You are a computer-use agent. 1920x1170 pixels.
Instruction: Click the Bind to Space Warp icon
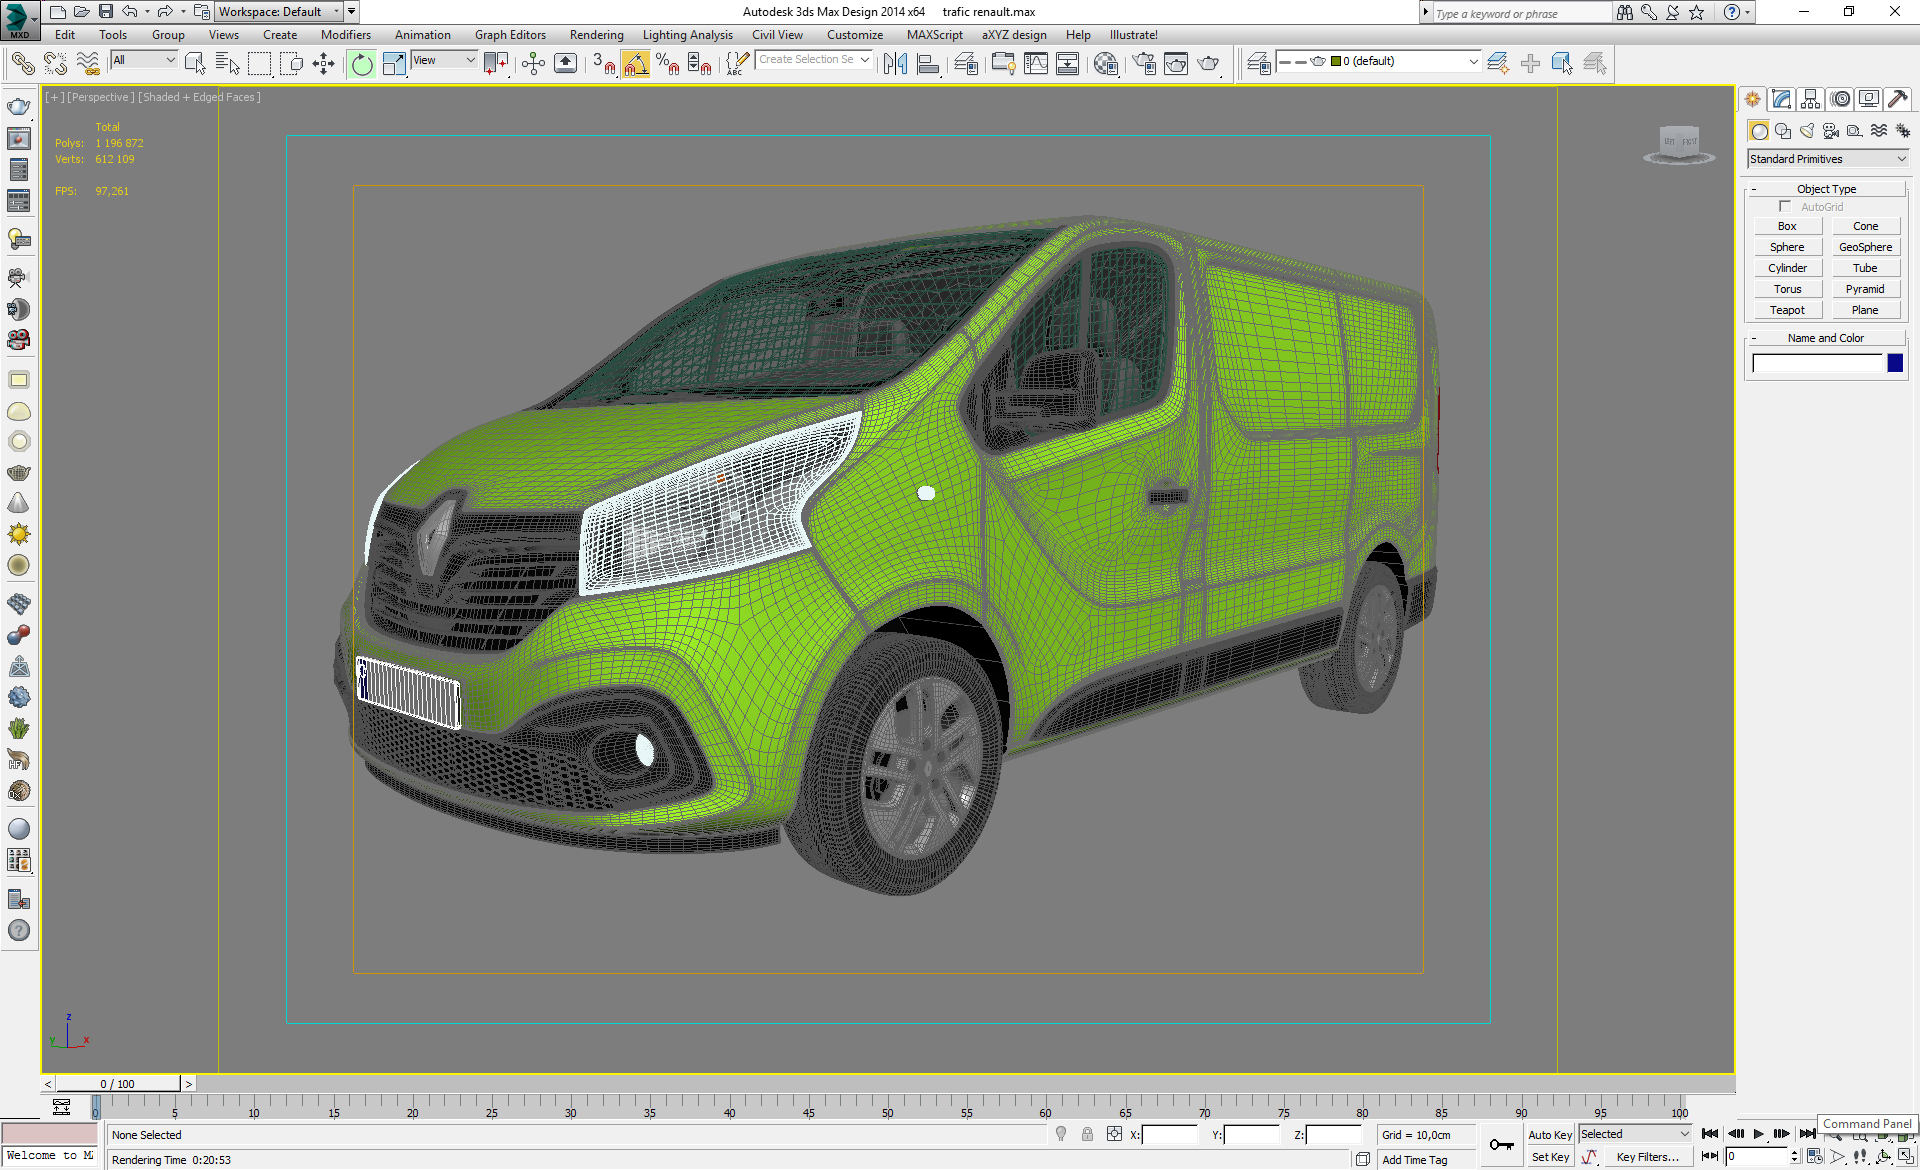(x=88, y=64)
